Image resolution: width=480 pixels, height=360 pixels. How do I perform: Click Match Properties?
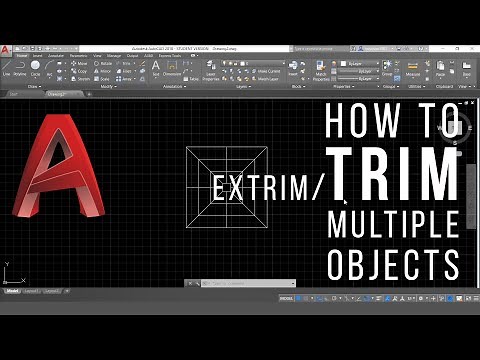[x=321, y=71]
